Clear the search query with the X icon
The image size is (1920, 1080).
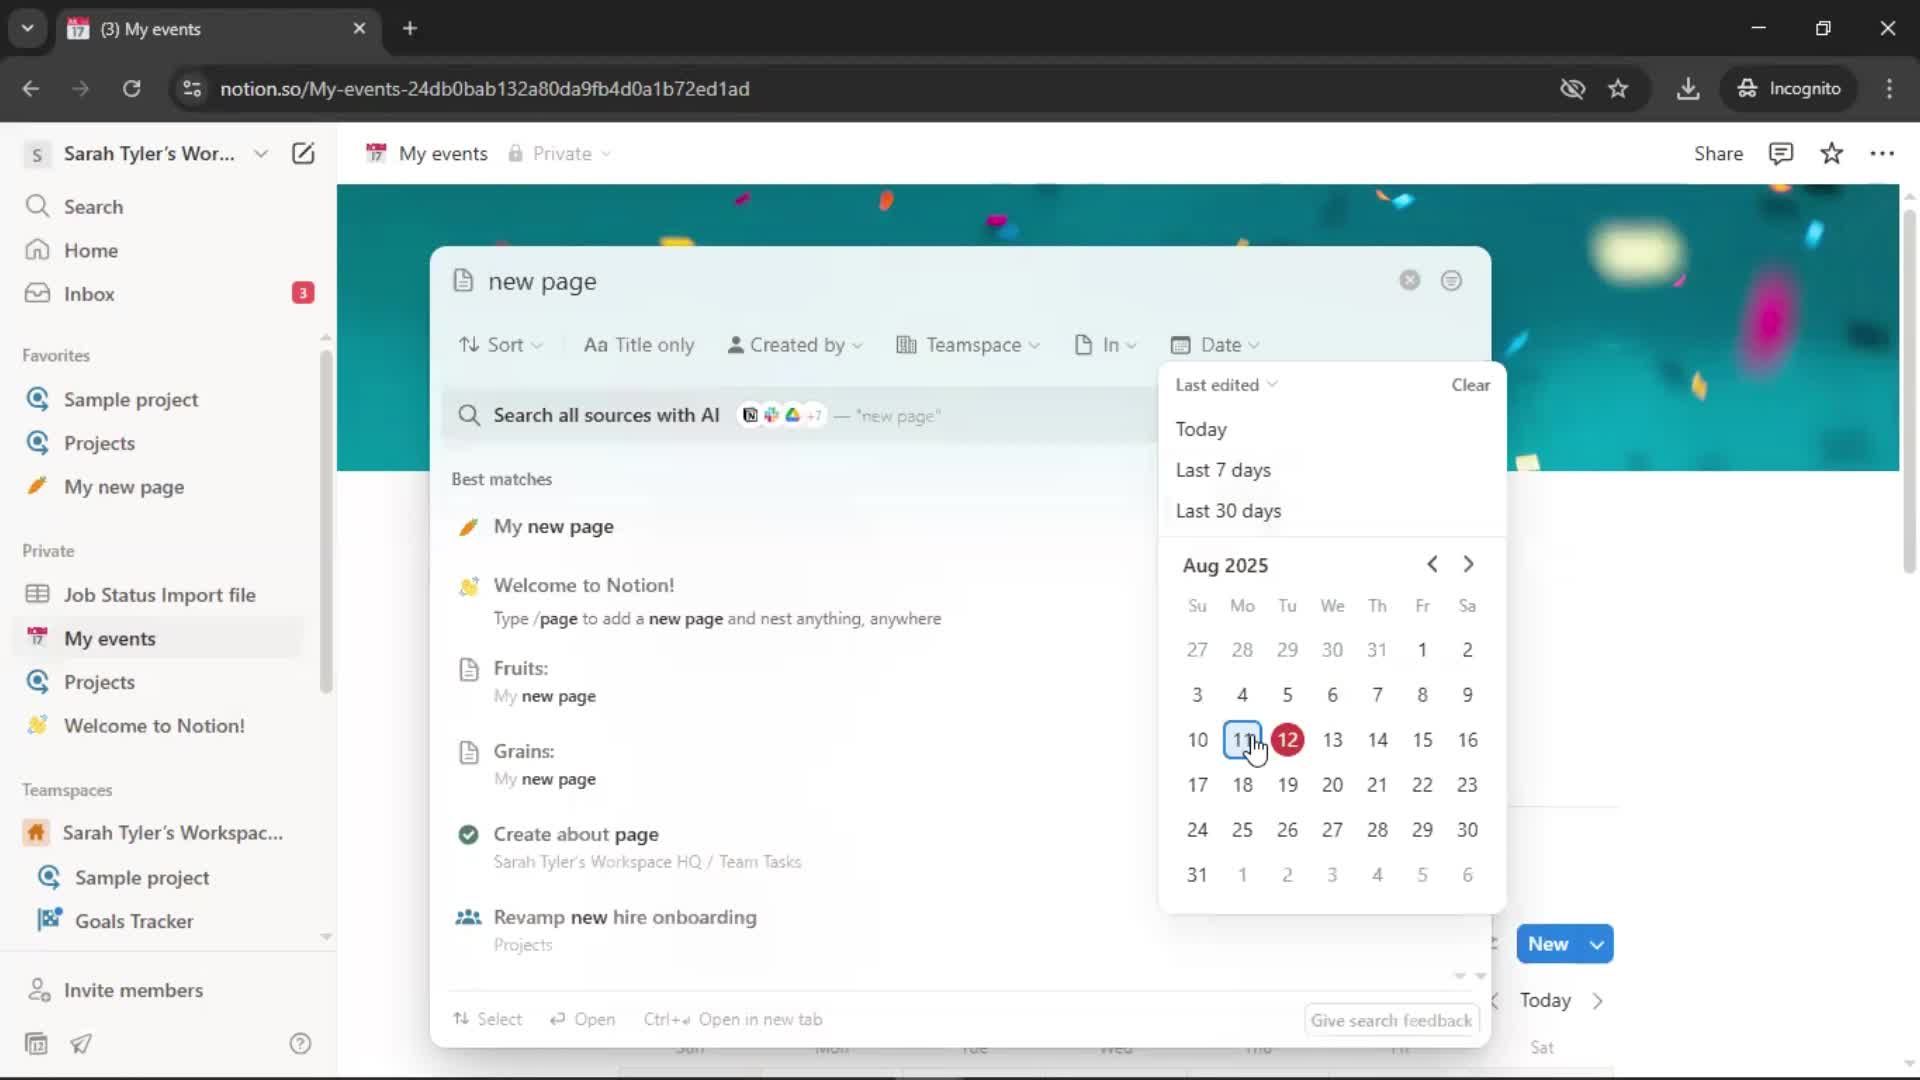coord(1409,281)
